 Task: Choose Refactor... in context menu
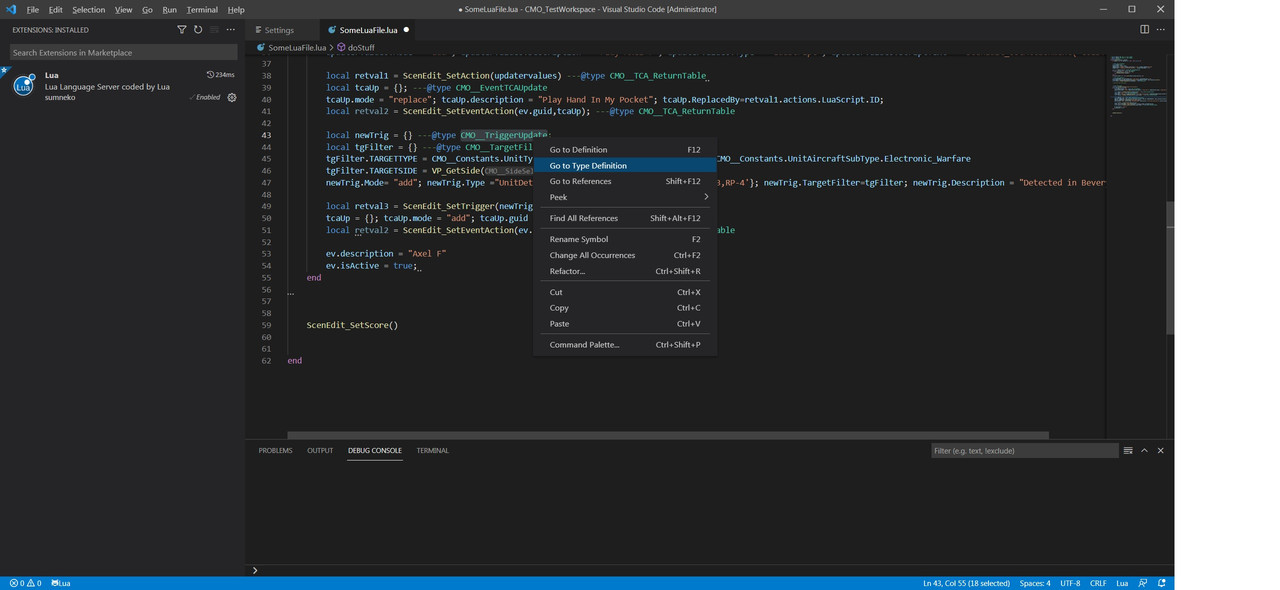pyautogui.click(x=625, y=271)
